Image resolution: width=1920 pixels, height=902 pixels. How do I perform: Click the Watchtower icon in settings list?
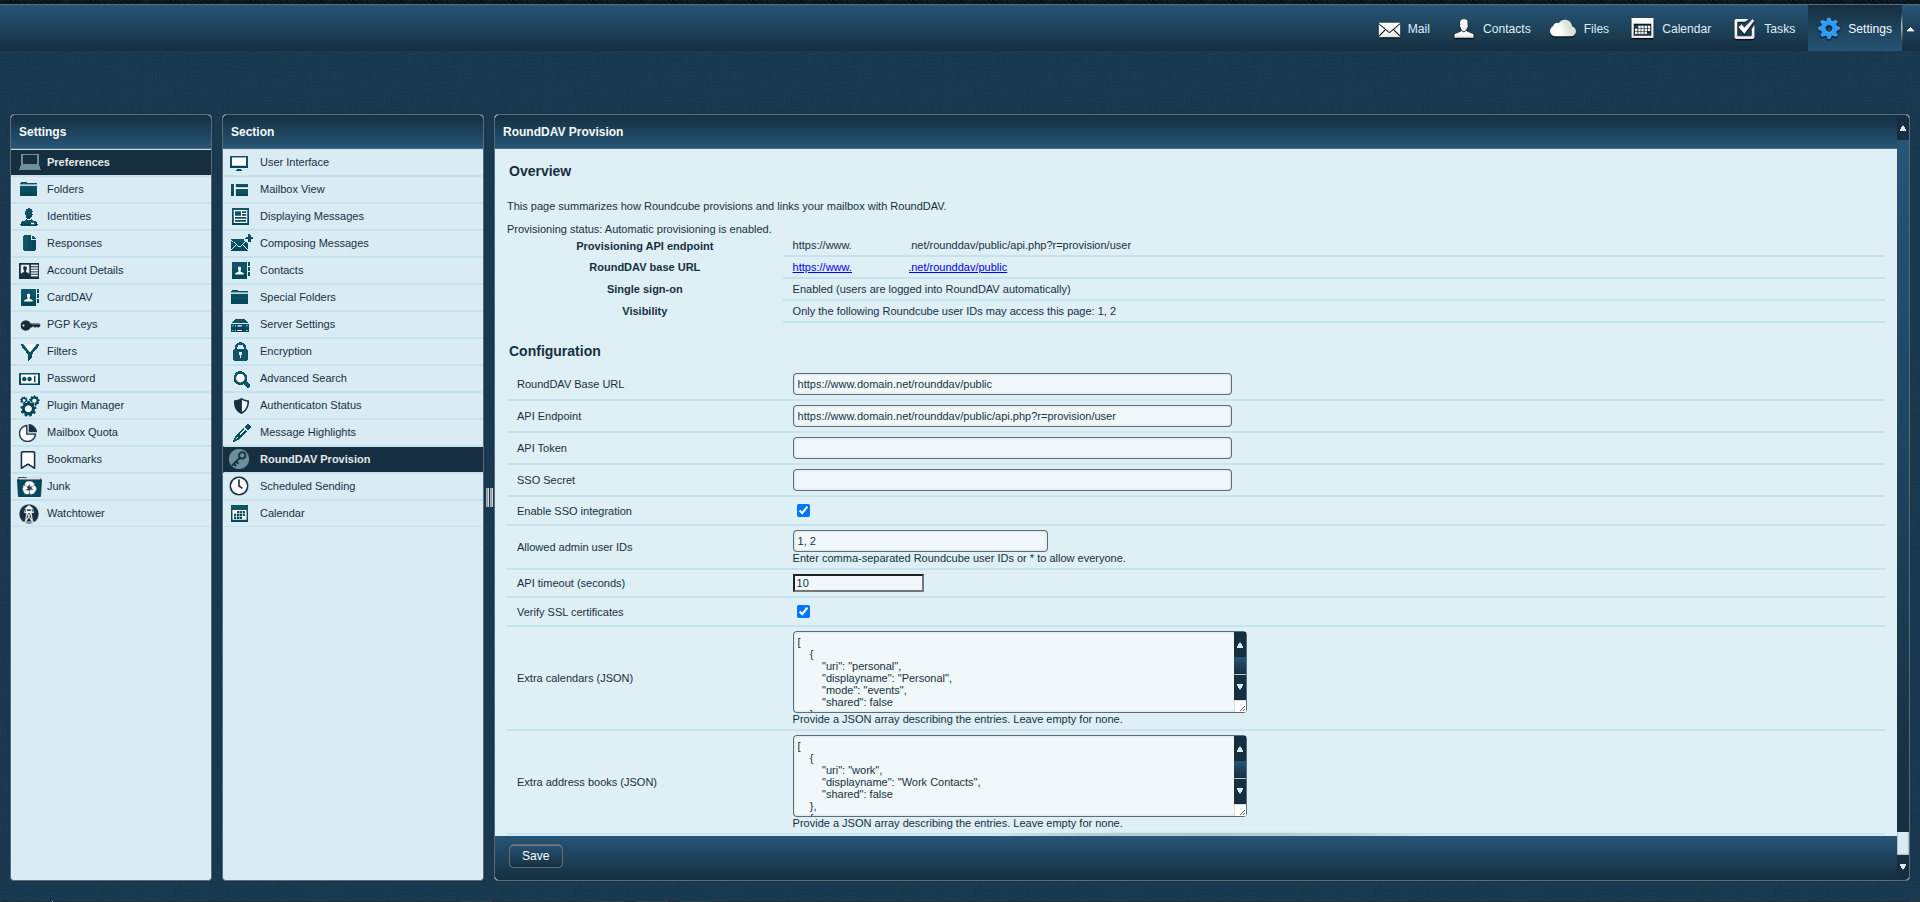click(x=30, y=514)
